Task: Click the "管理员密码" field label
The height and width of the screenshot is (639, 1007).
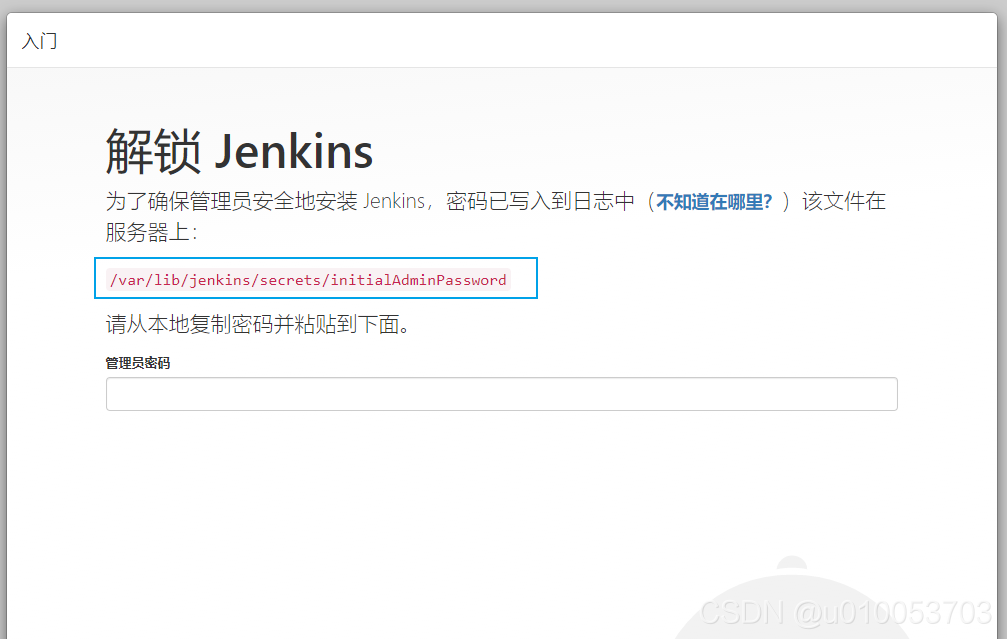Action: click(x=137, y=363)
